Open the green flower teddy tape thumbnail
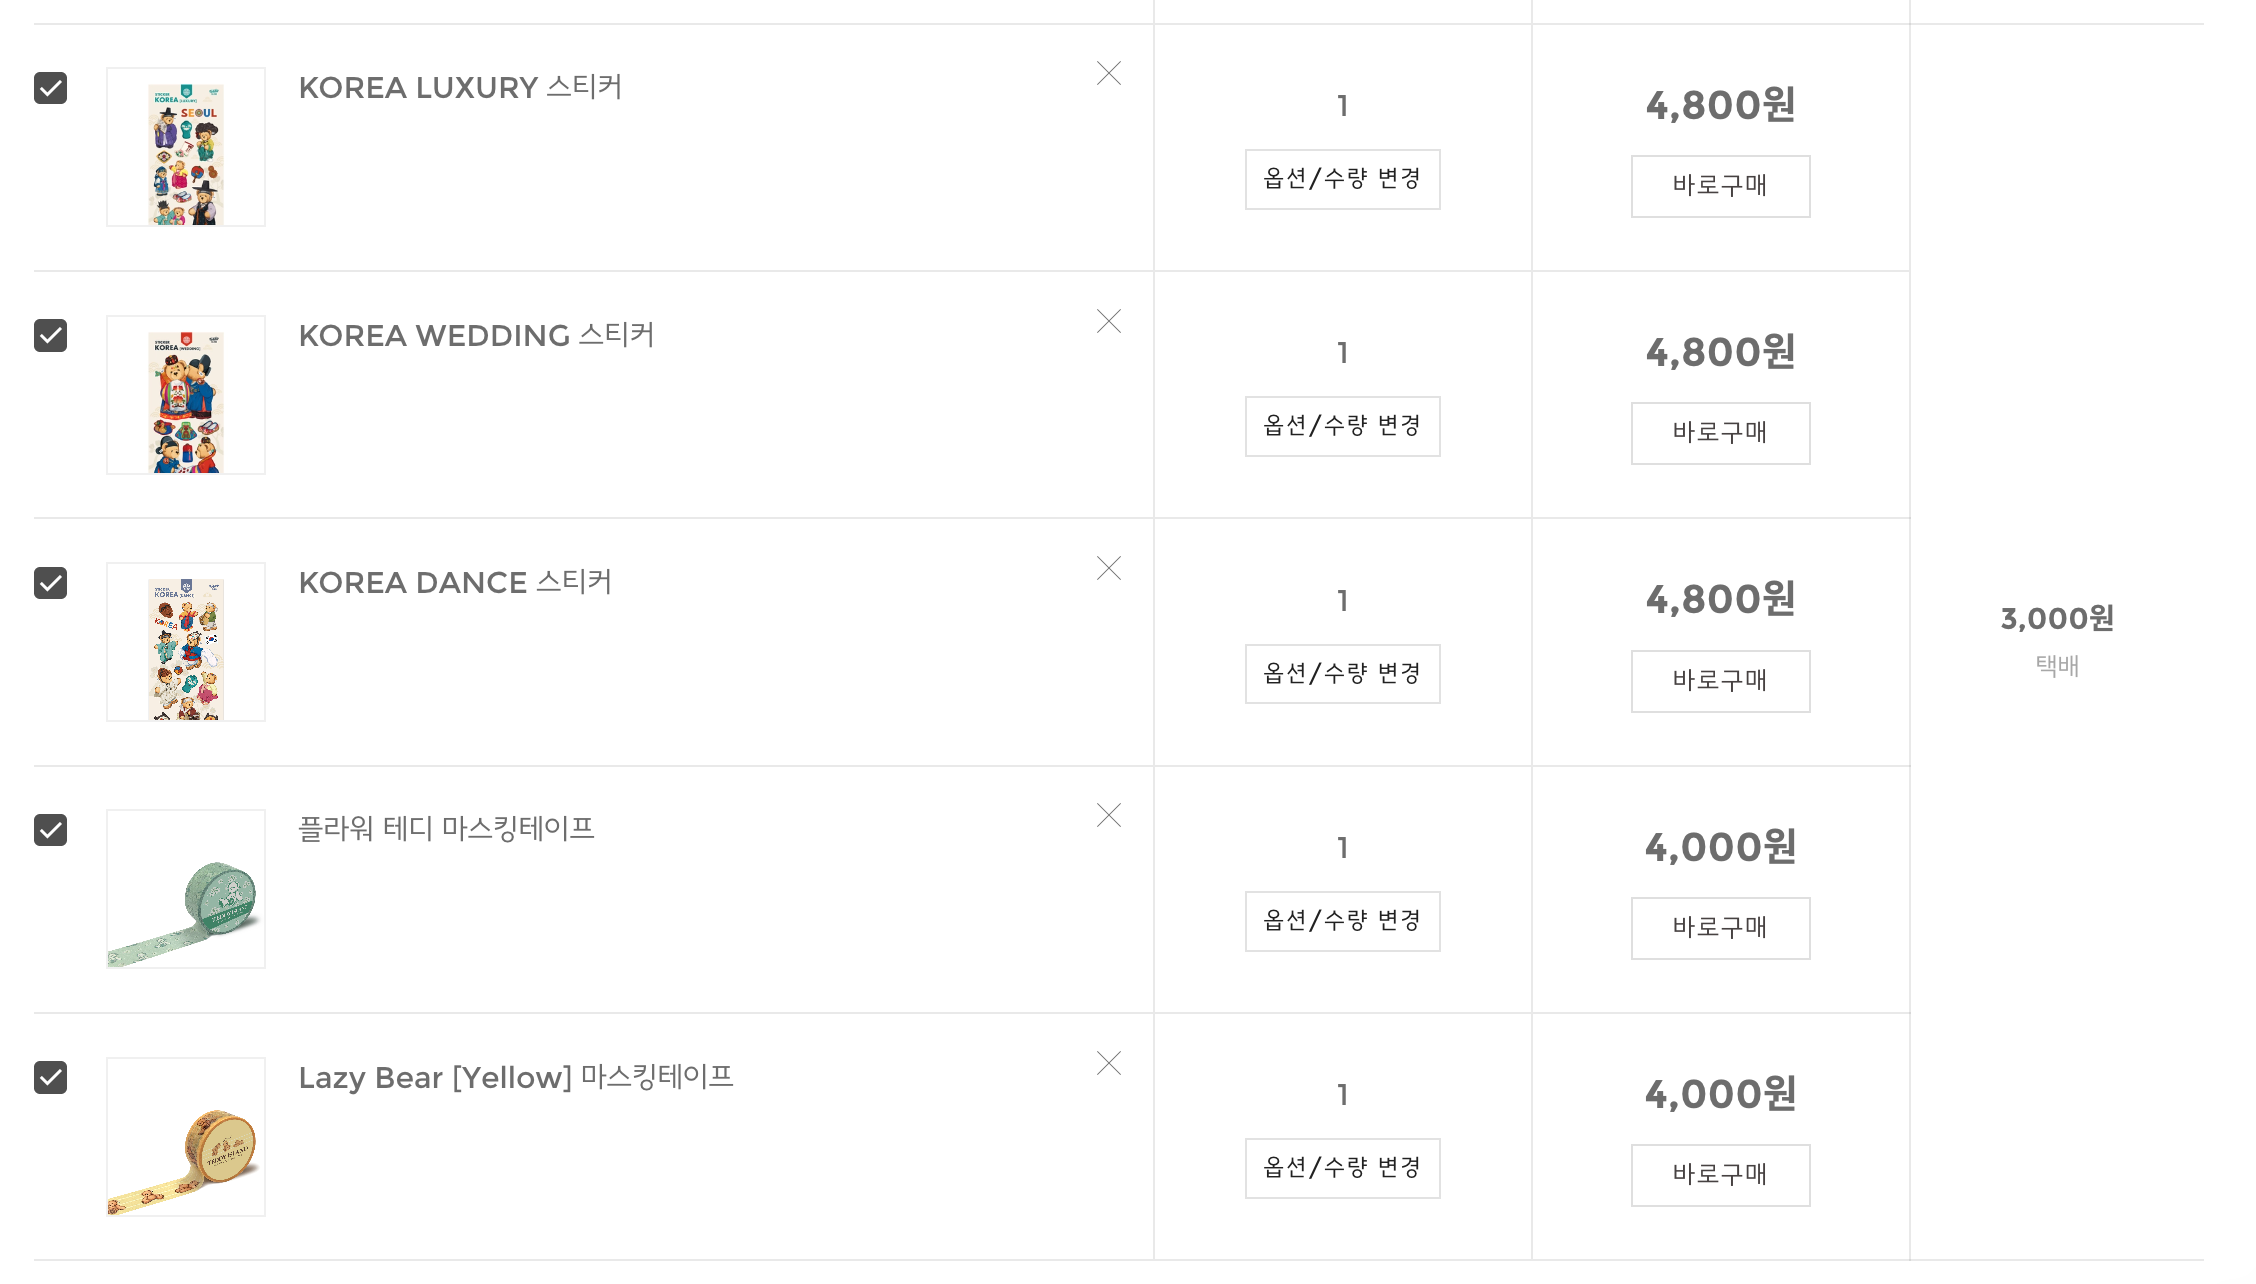 click(186, 889)
